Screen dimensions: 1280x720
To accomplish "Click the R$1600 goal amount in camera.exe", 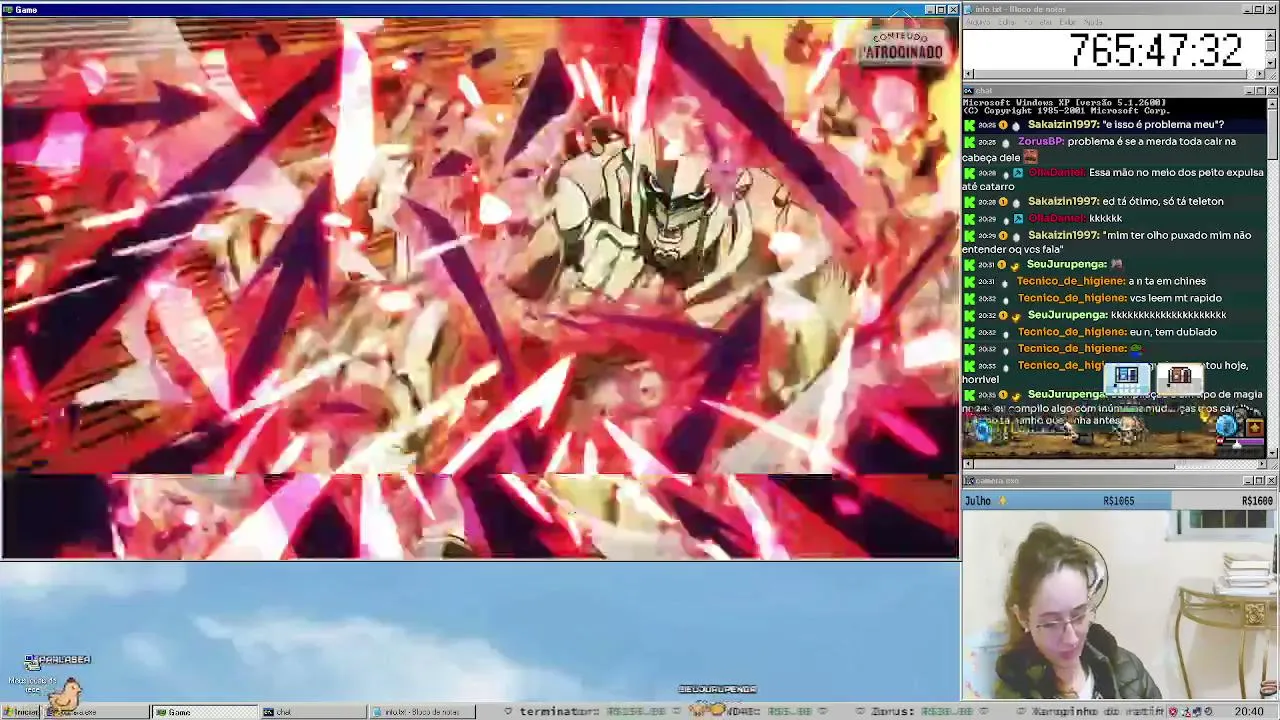I will click(x=1257, y=501).
